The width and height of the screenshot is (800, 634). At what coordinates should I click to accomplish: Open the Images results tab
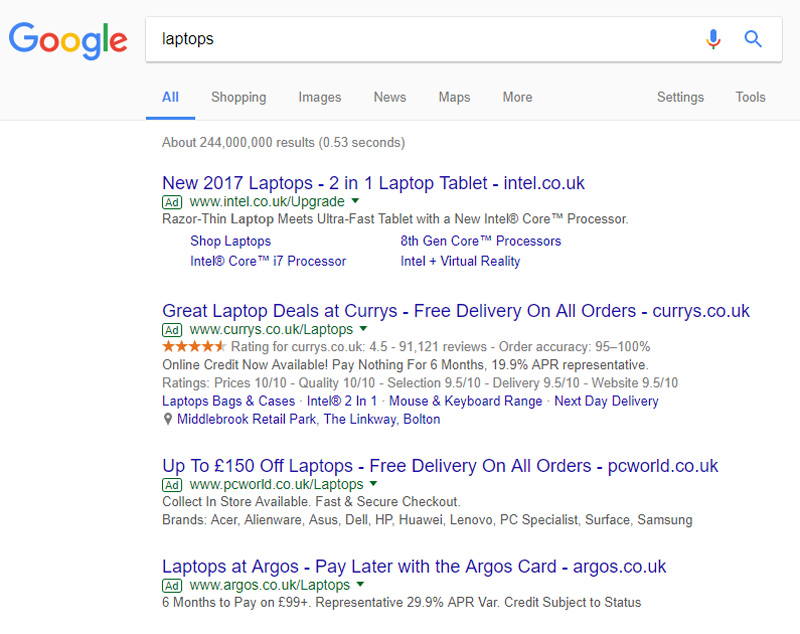coord(320,97)
